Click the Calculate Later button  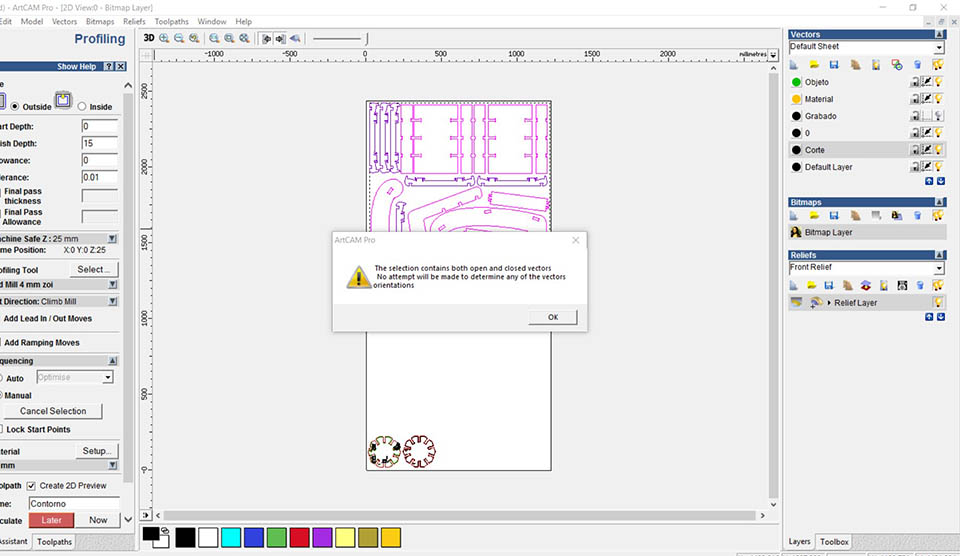tap(51, 520)
